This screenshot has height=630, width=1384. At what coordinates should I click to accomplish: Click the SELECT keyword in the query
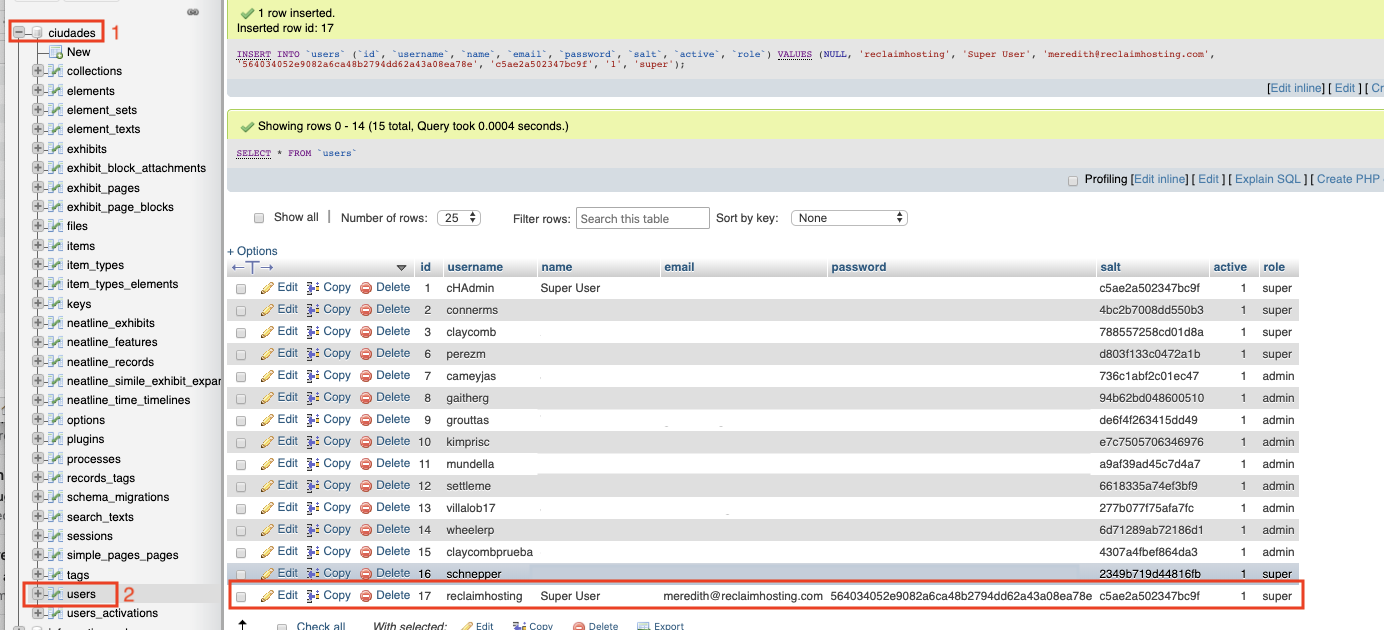click(254, 153)
